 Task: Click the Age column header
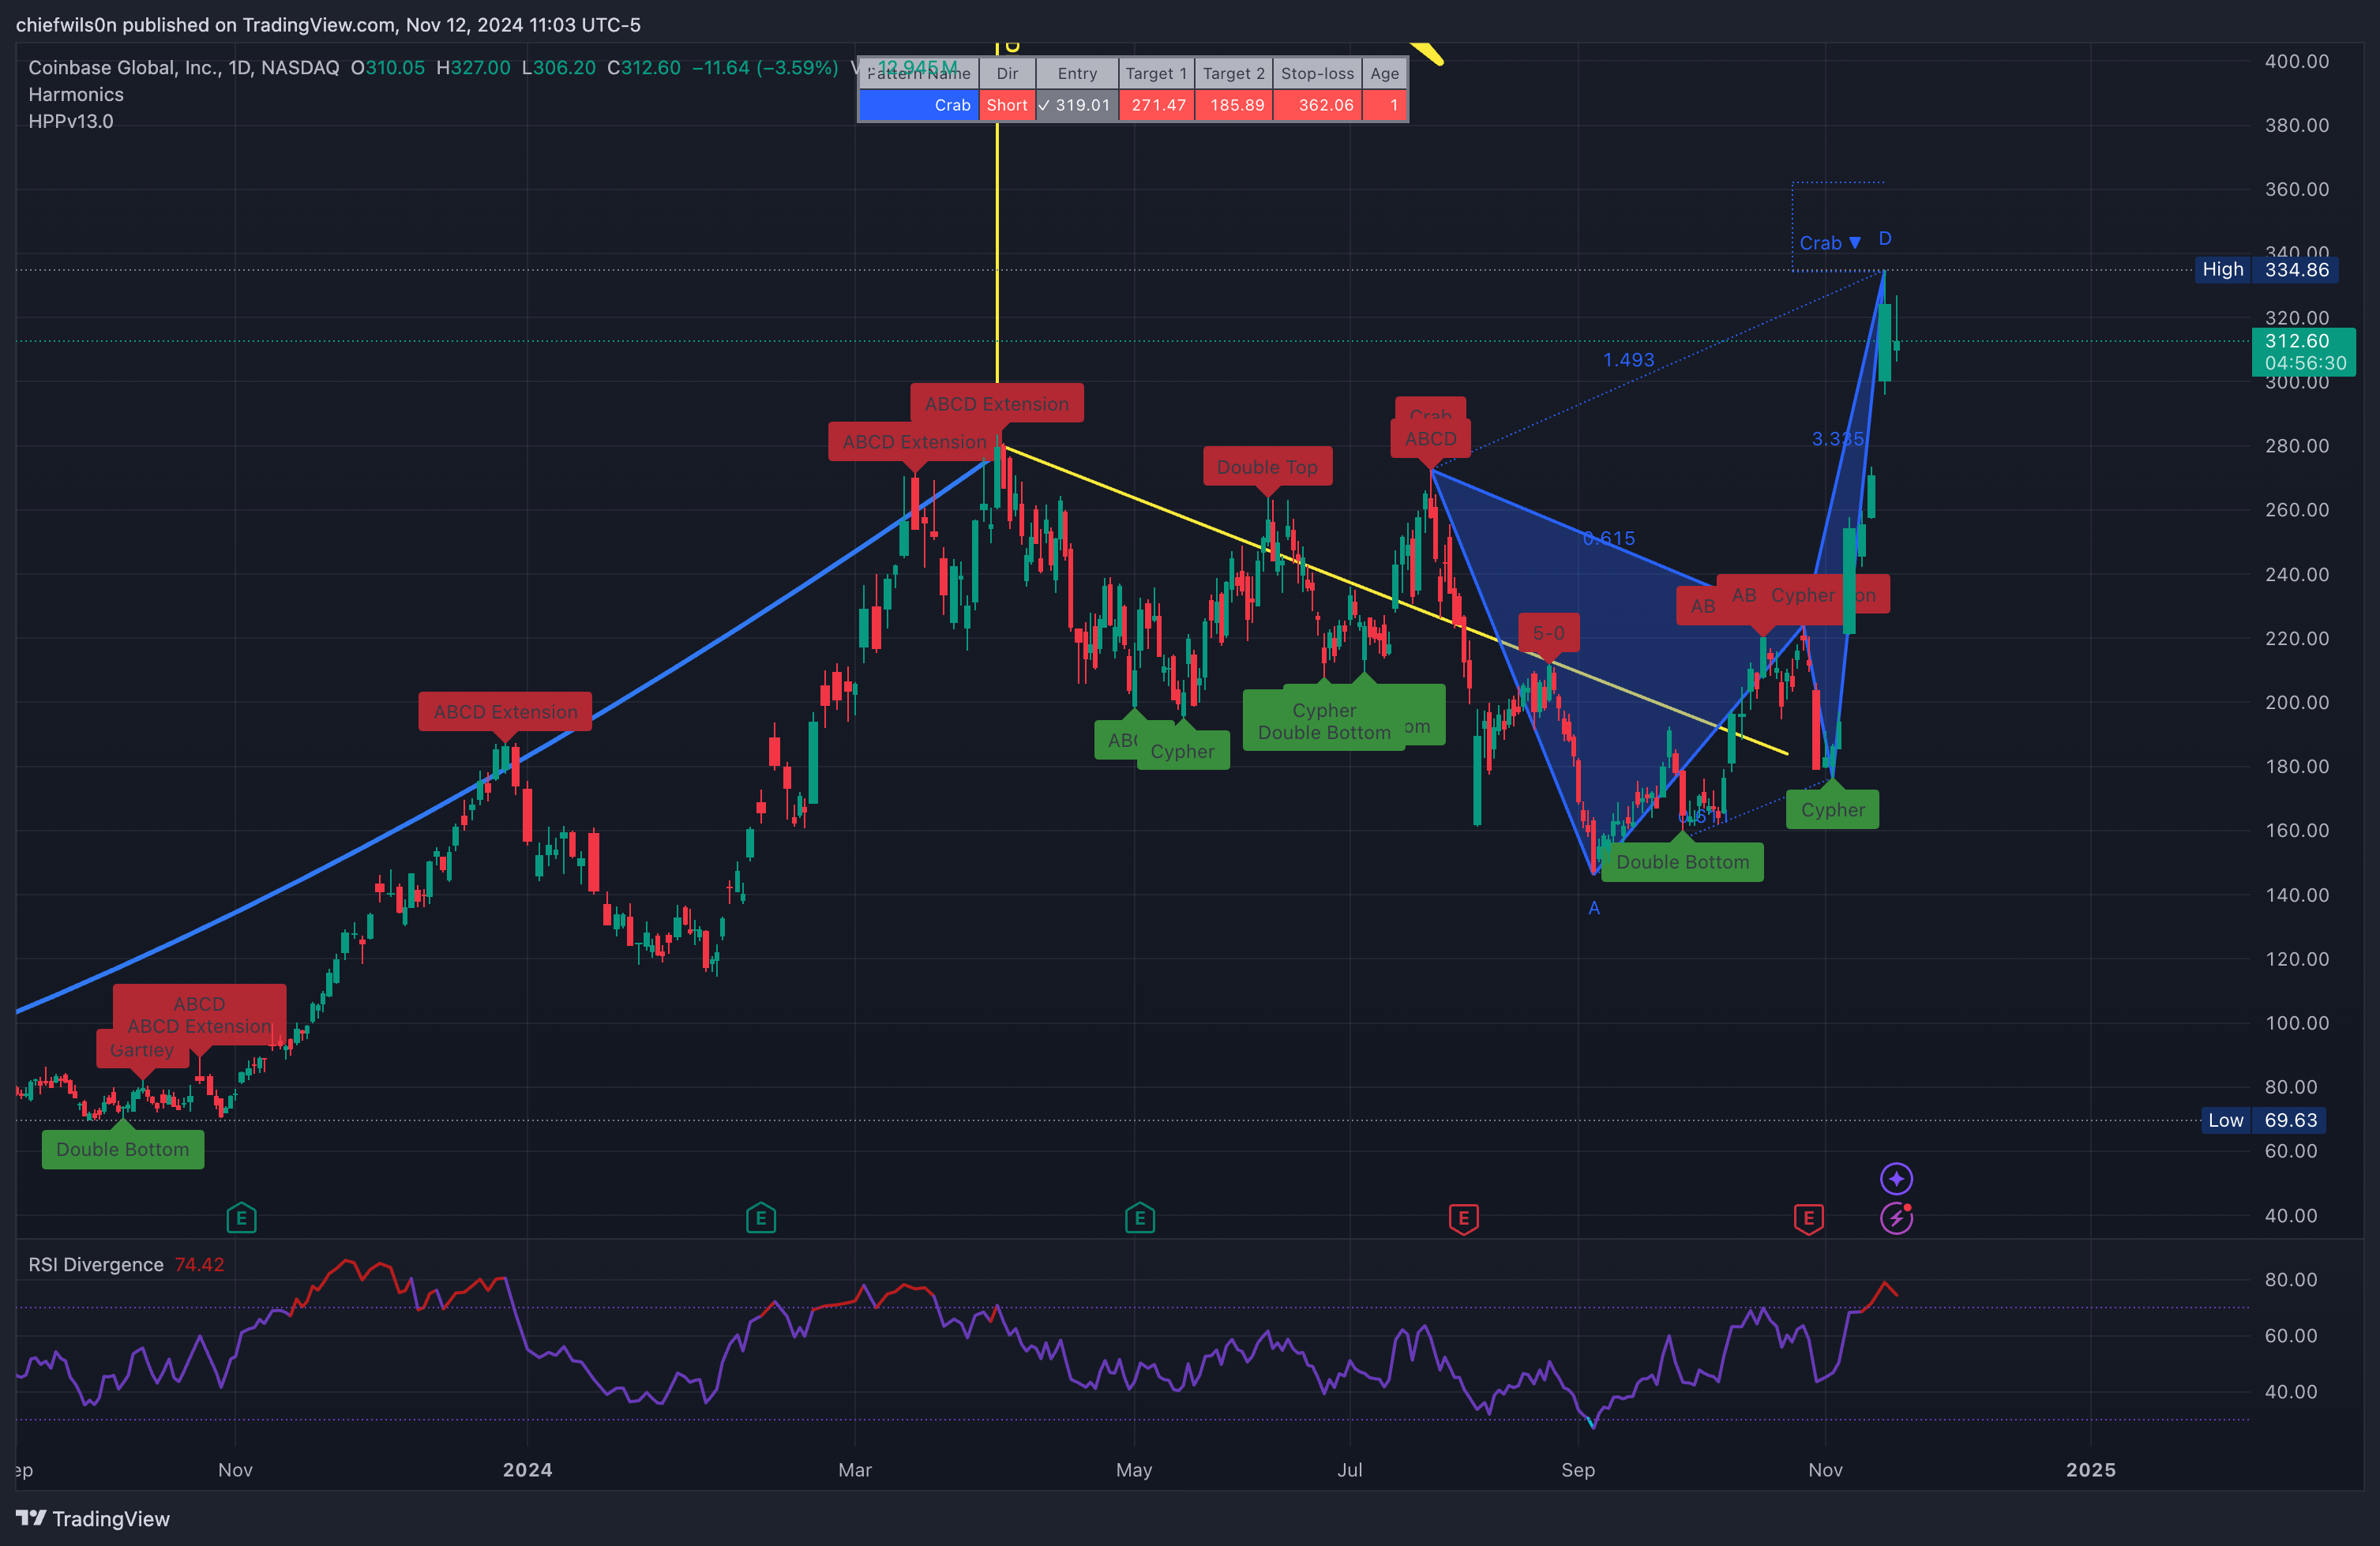[x=1385, y=73]
